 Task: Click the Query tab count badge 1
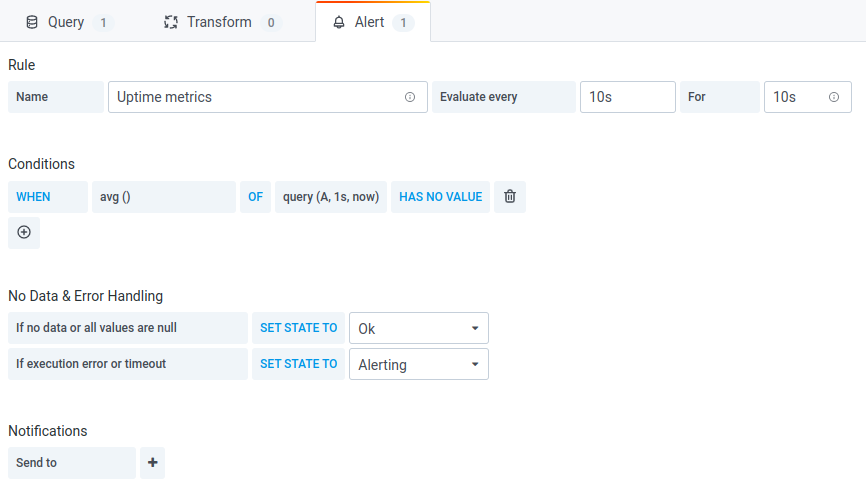tap(103, 23)
